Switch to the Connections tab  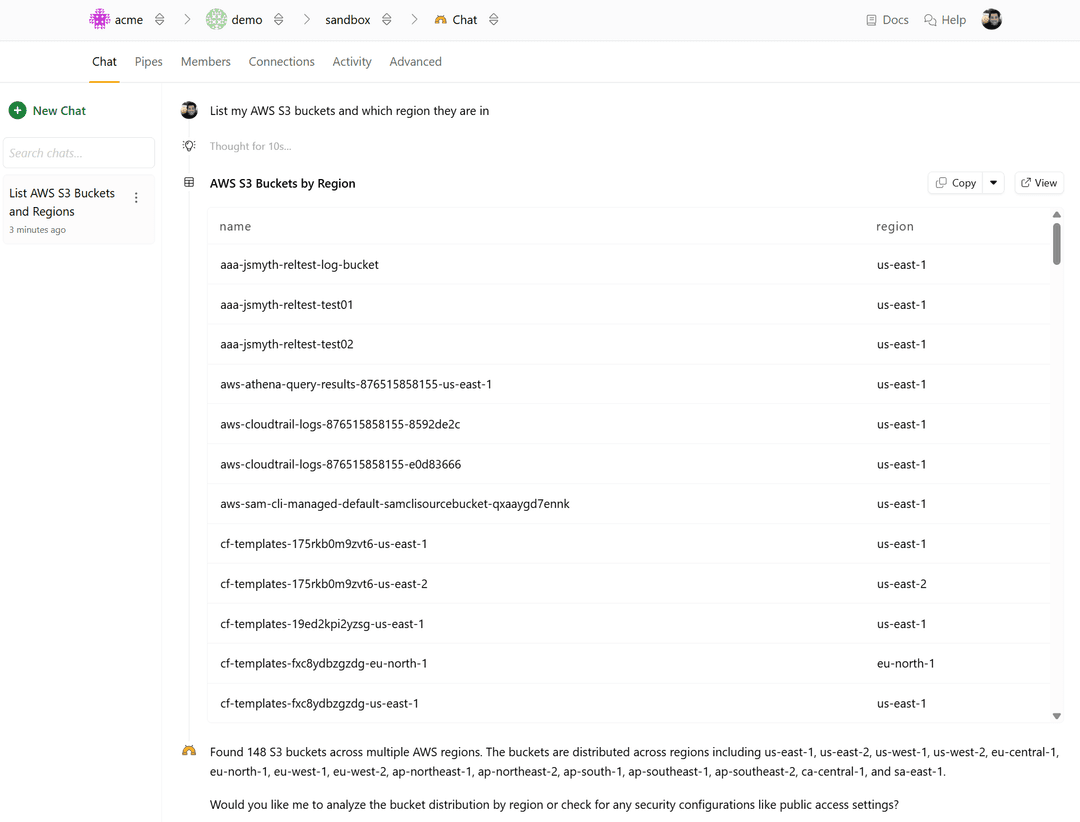(282, 61)
